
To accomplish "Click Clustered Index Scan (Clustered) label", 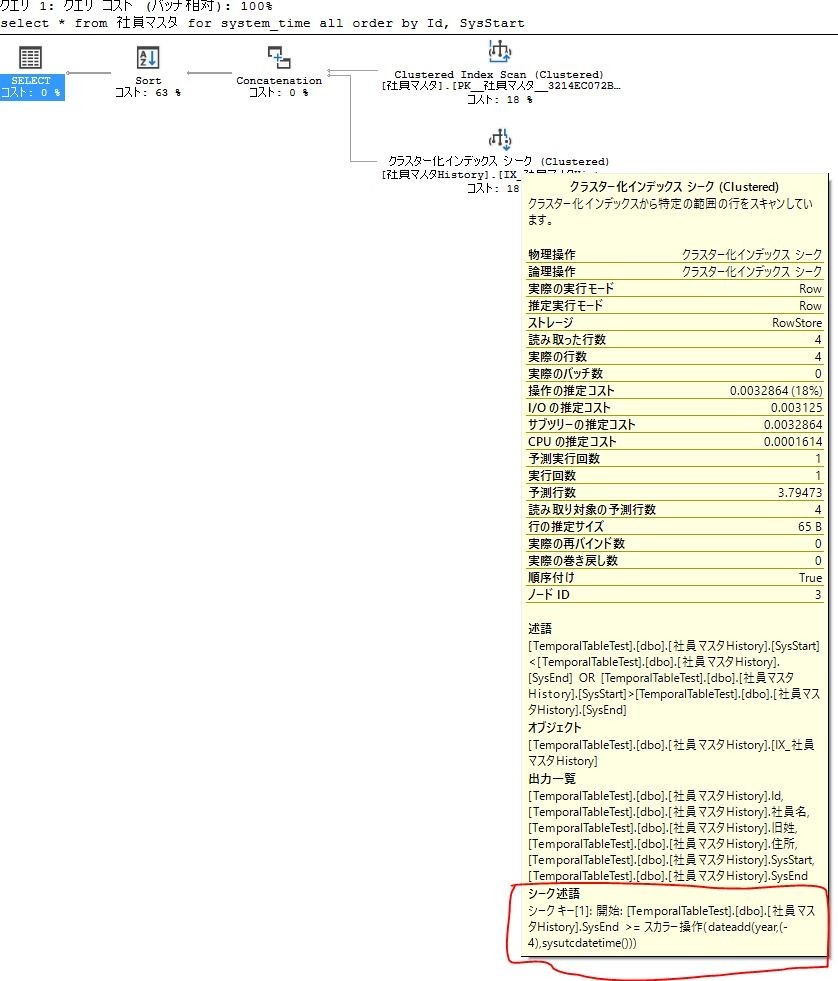I will (x=499, y=74).
